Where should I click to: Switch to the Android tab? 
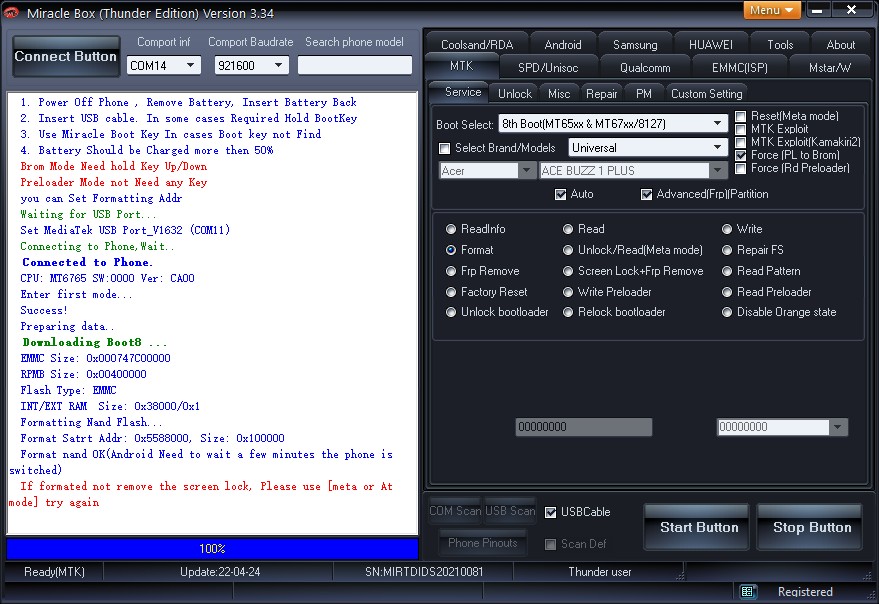(x=563, y=45)
